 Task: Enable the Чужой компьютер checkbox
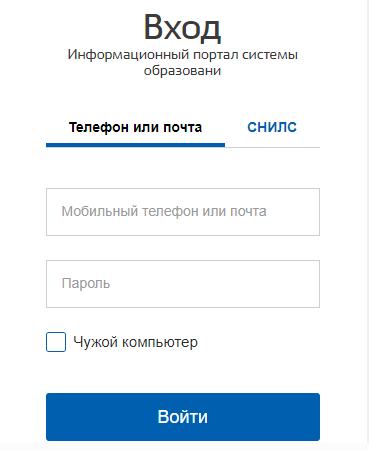click(x=56, y=342)
